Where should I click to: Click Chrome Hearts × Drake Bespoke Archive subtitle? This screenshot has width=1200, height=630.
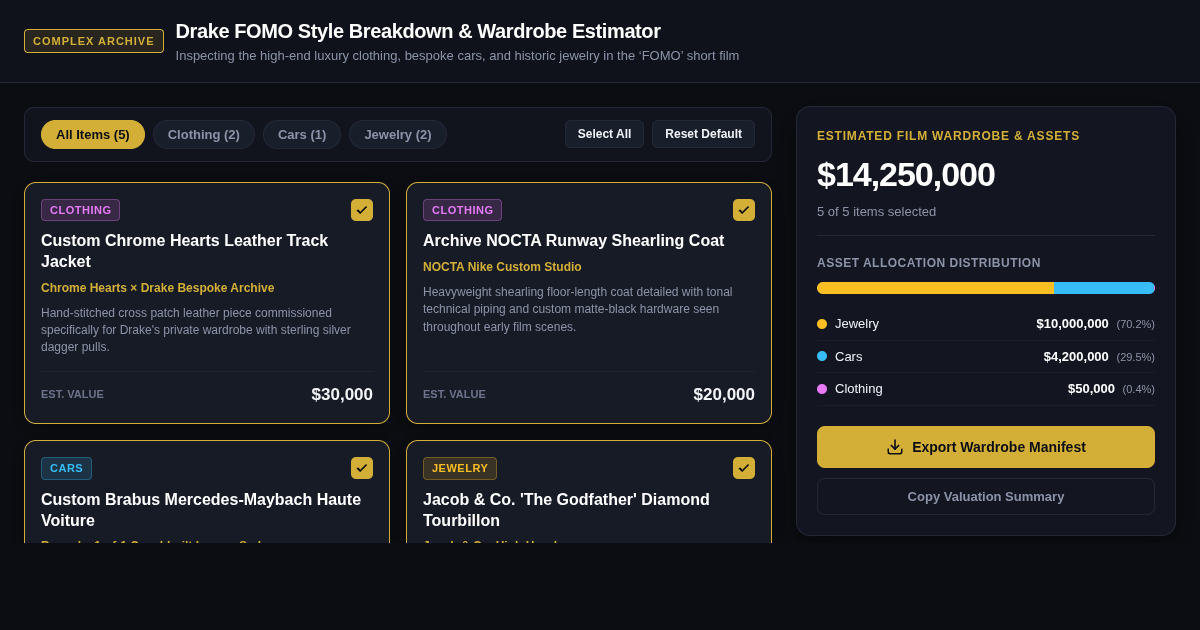pos(158,288)
